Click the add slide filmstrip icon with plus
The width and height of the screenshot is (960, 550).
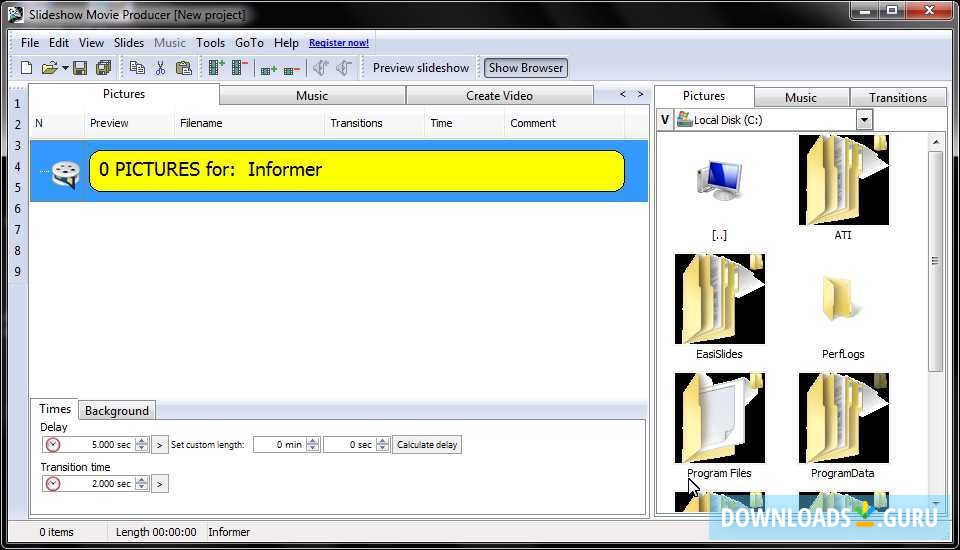pyautogui.click(x=216, y=68)
